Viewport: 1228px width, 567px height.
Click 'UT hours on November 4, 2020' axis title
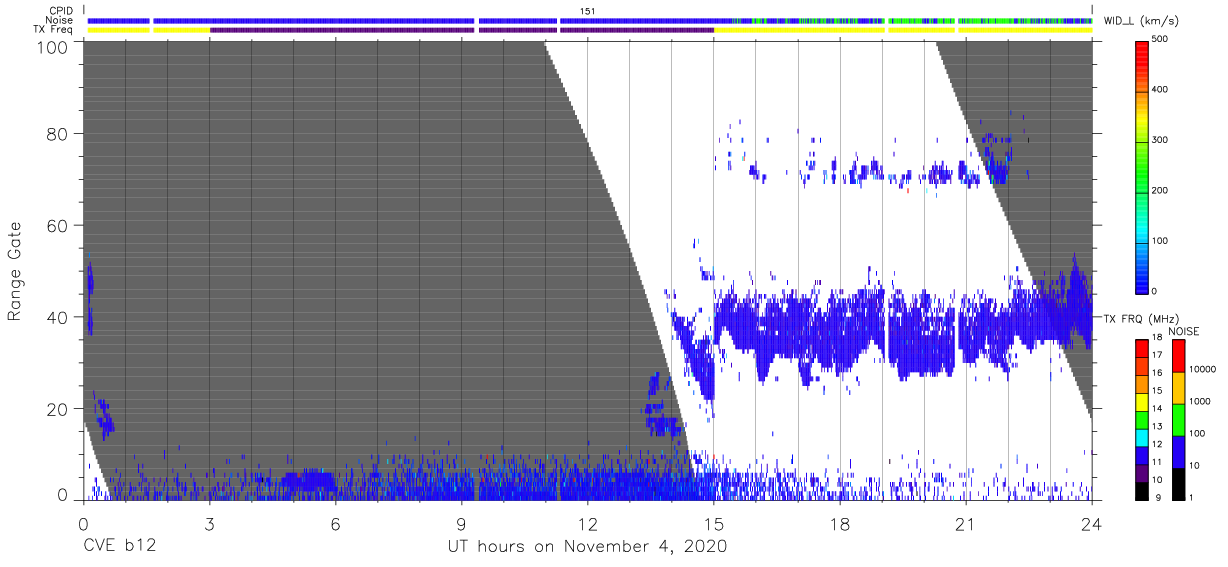(x=586, y=547)
